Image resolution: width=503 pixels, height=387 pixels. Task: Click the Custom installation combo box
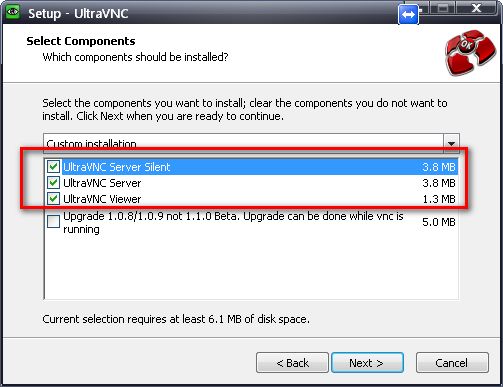pyautogui.click(x=251, y=143)
